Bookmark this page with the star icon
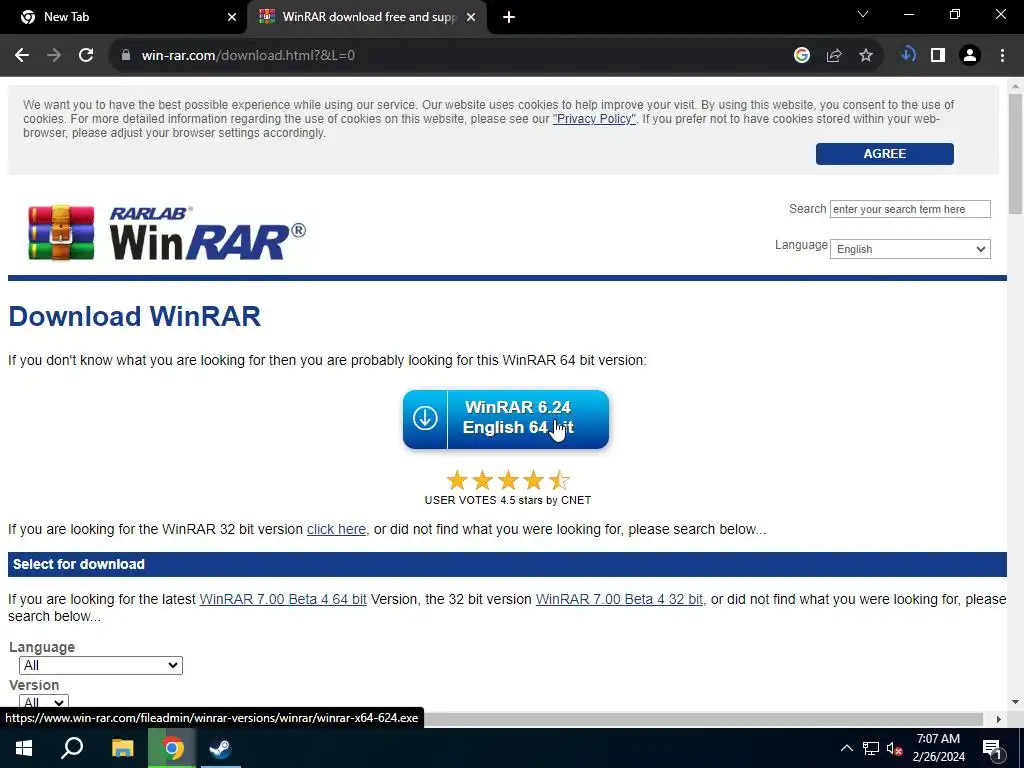1024x768 pixels. tap(866, 56)
